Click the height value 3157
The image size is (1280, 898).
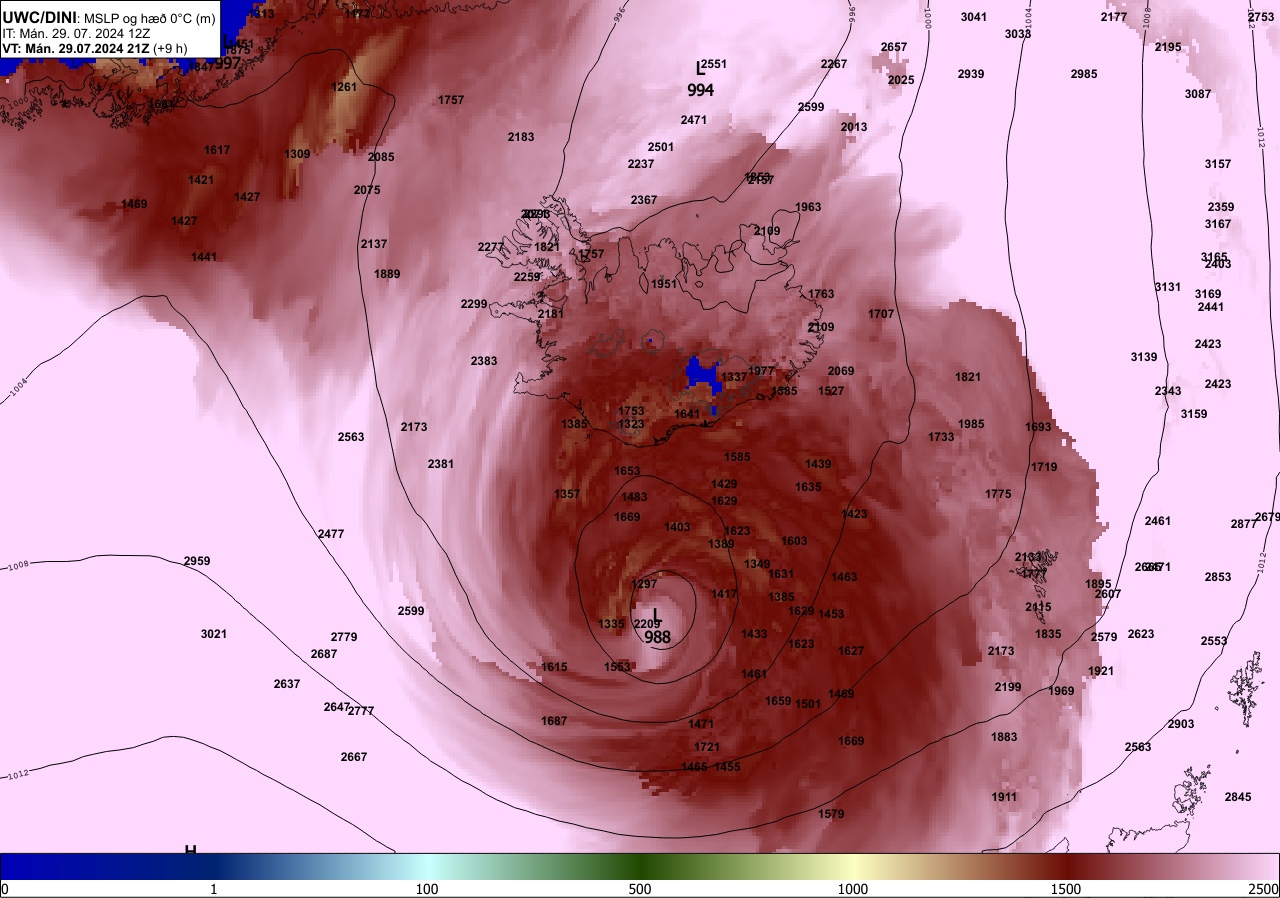pos(1218,164)
